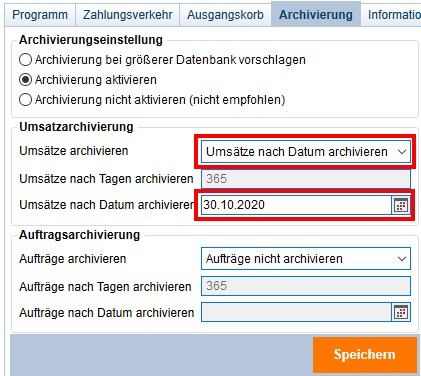Image resolution: width=421 pixels, height=376 pixels.
Task: Click the 'Umsatzarchivierung' group heading
Action: click(x=76, y=127)
